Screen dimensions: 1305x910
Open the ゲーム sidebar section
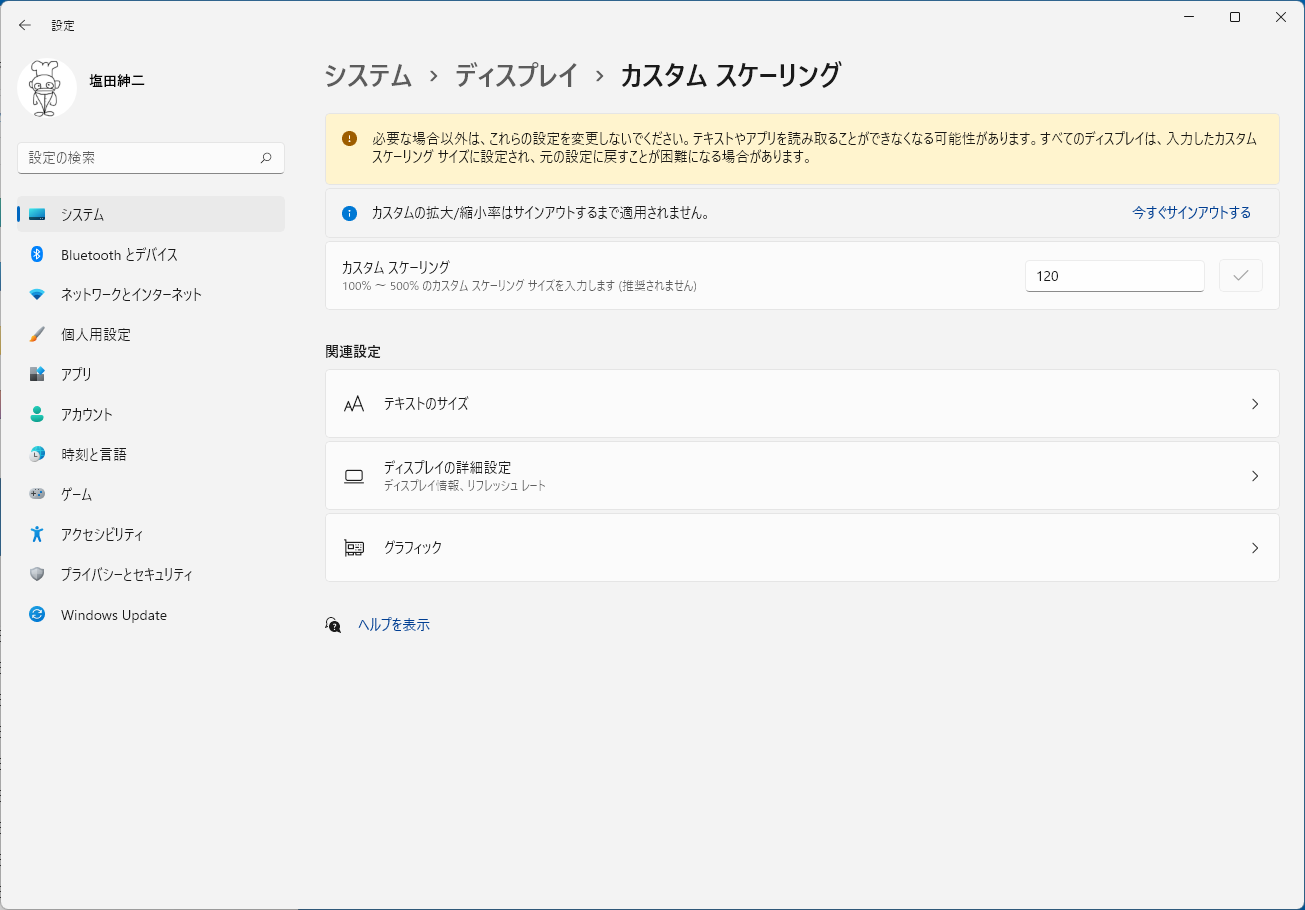tap(77, 494)
